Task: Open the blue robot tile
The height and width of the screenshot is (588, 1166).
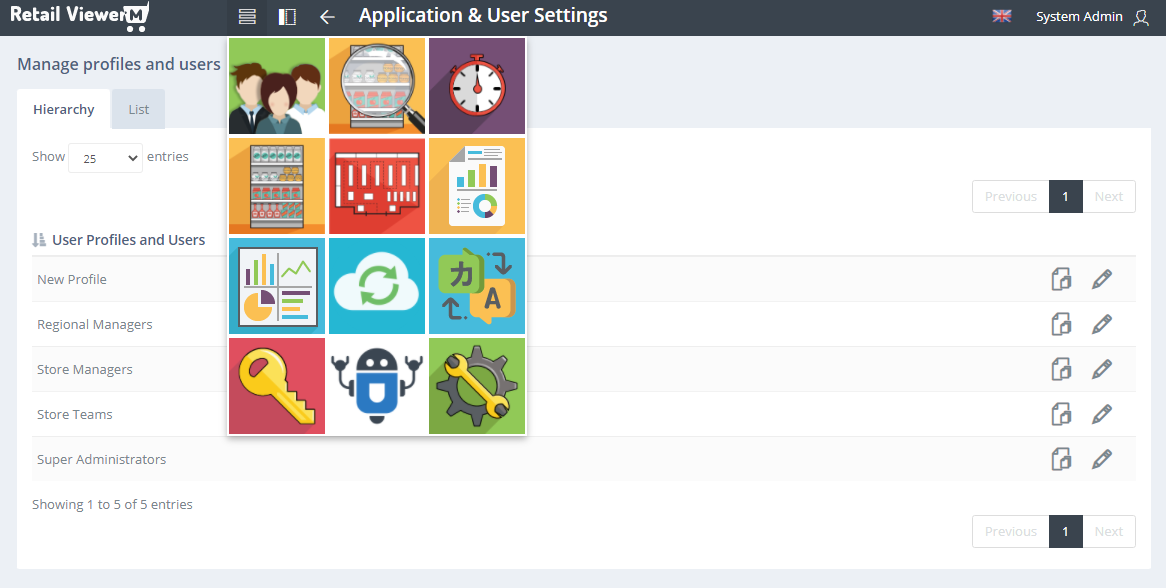Action: [377, 386]
